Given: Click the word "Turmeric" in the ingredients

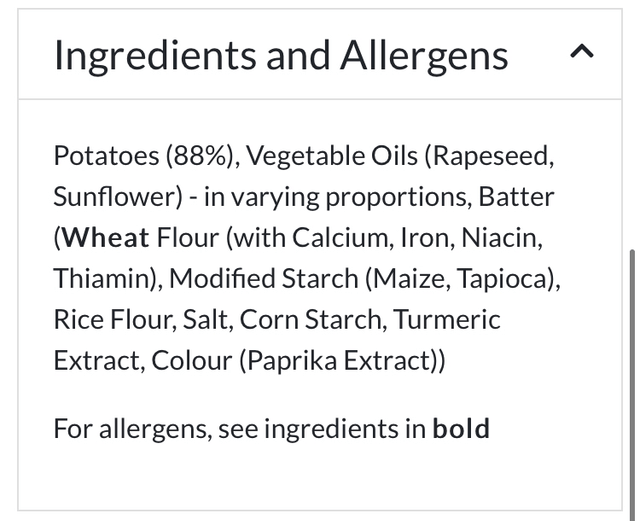Looking at the screenshot, I should tap(447, 320).
